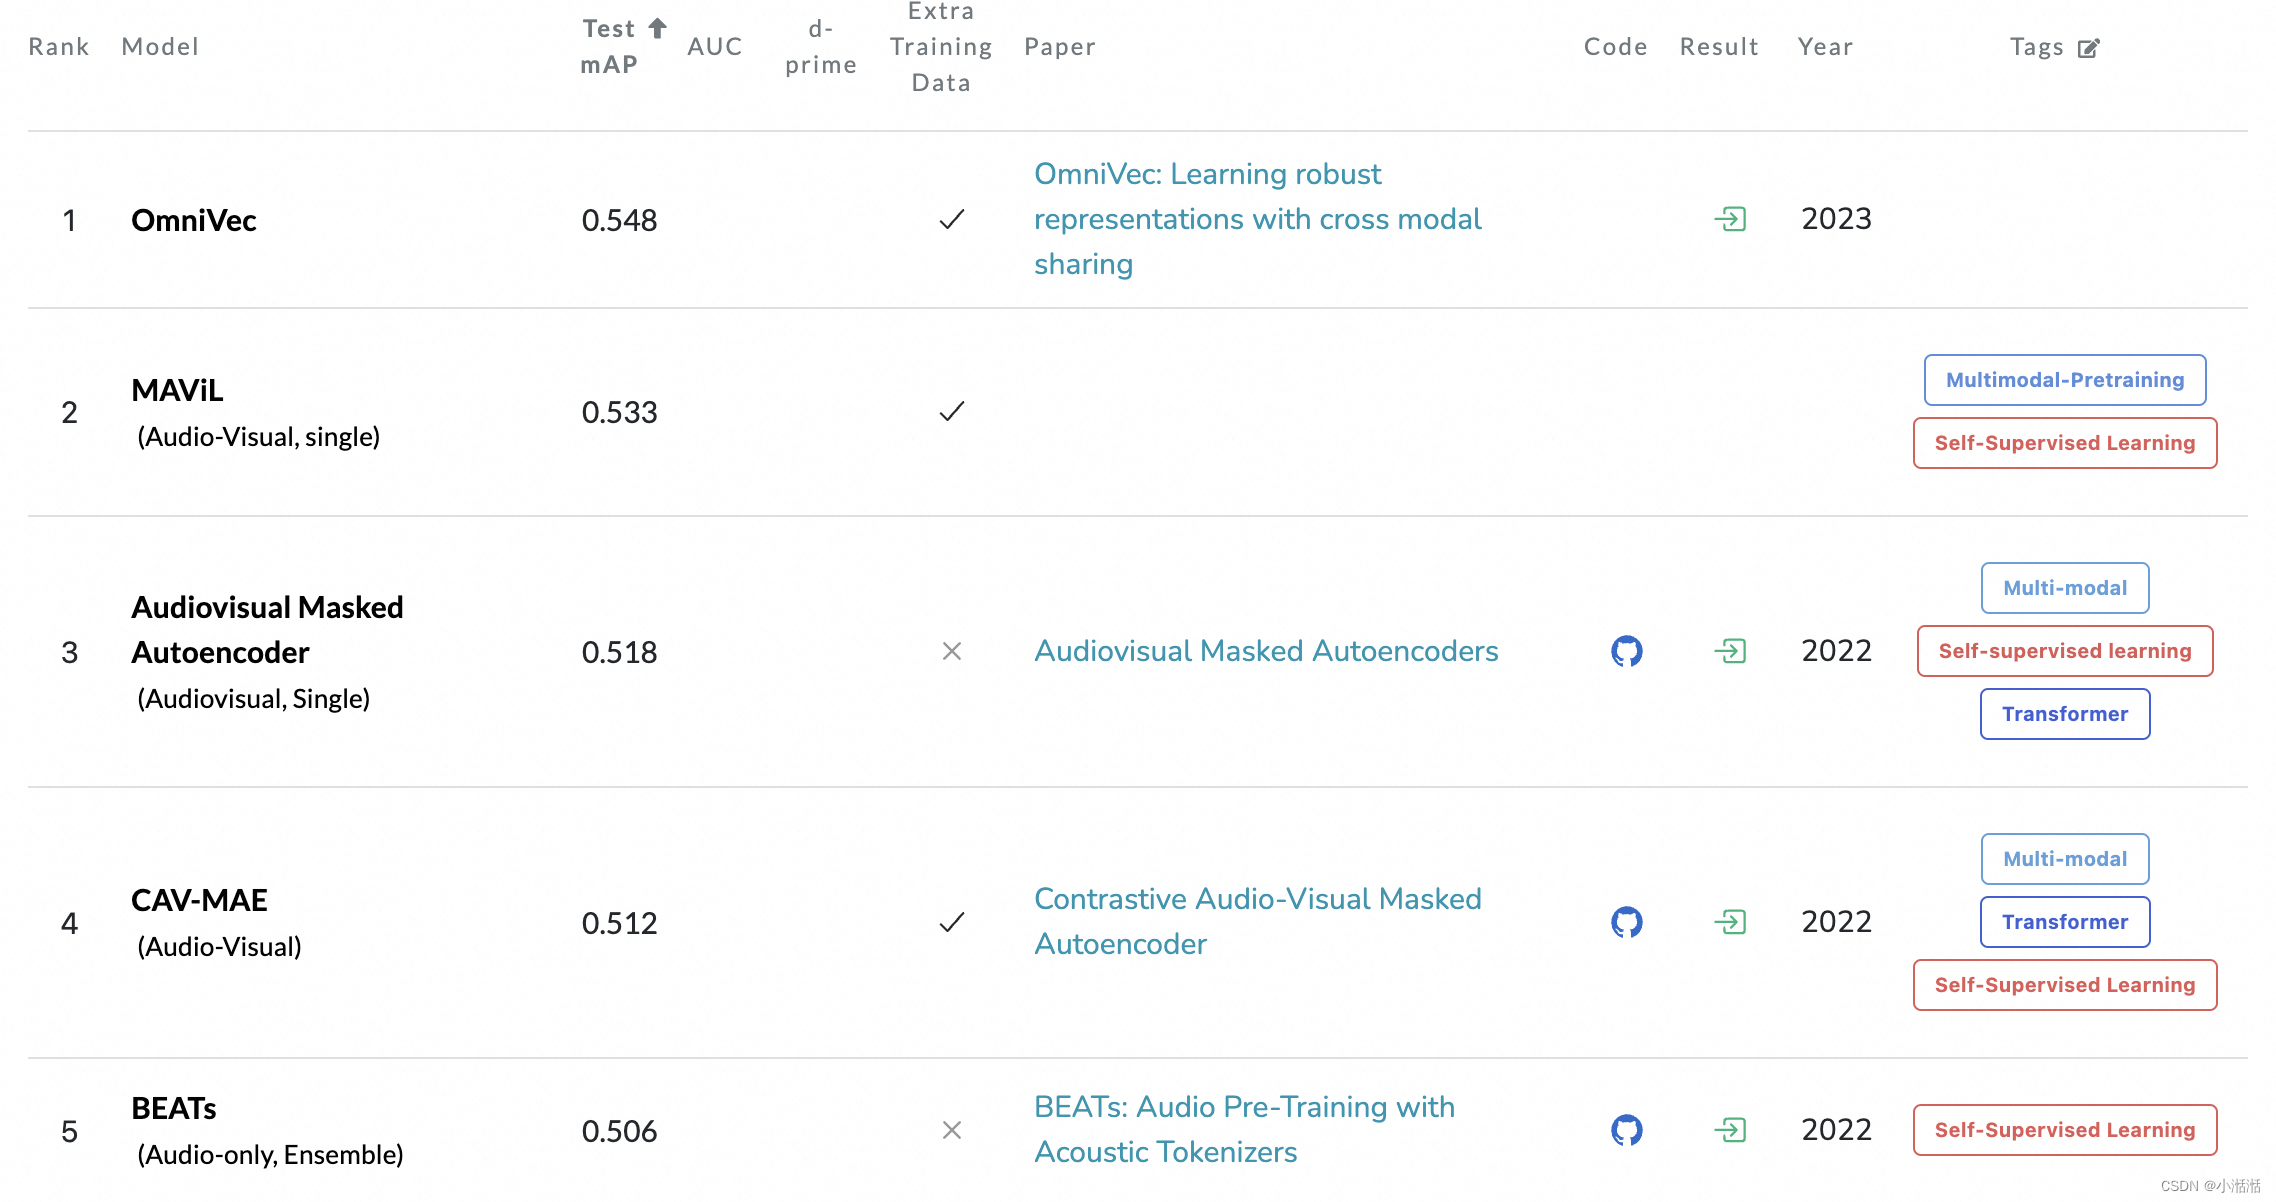Open result link for CAV-MAE row
This screenshot has width=2276, height=1202.
click(1730, 922)
